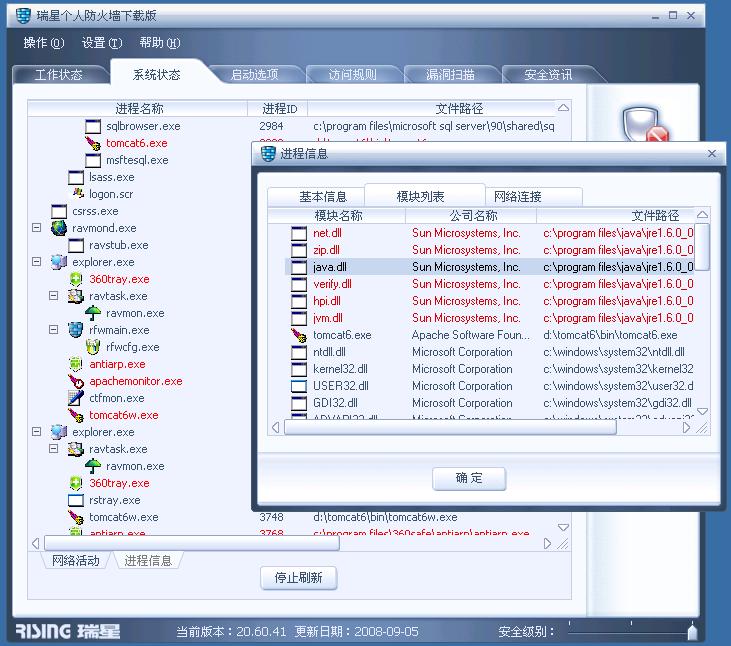Click the module list vertical scrollbar thumb
This screenshot has height=646, width=731.
coord(702,247)
